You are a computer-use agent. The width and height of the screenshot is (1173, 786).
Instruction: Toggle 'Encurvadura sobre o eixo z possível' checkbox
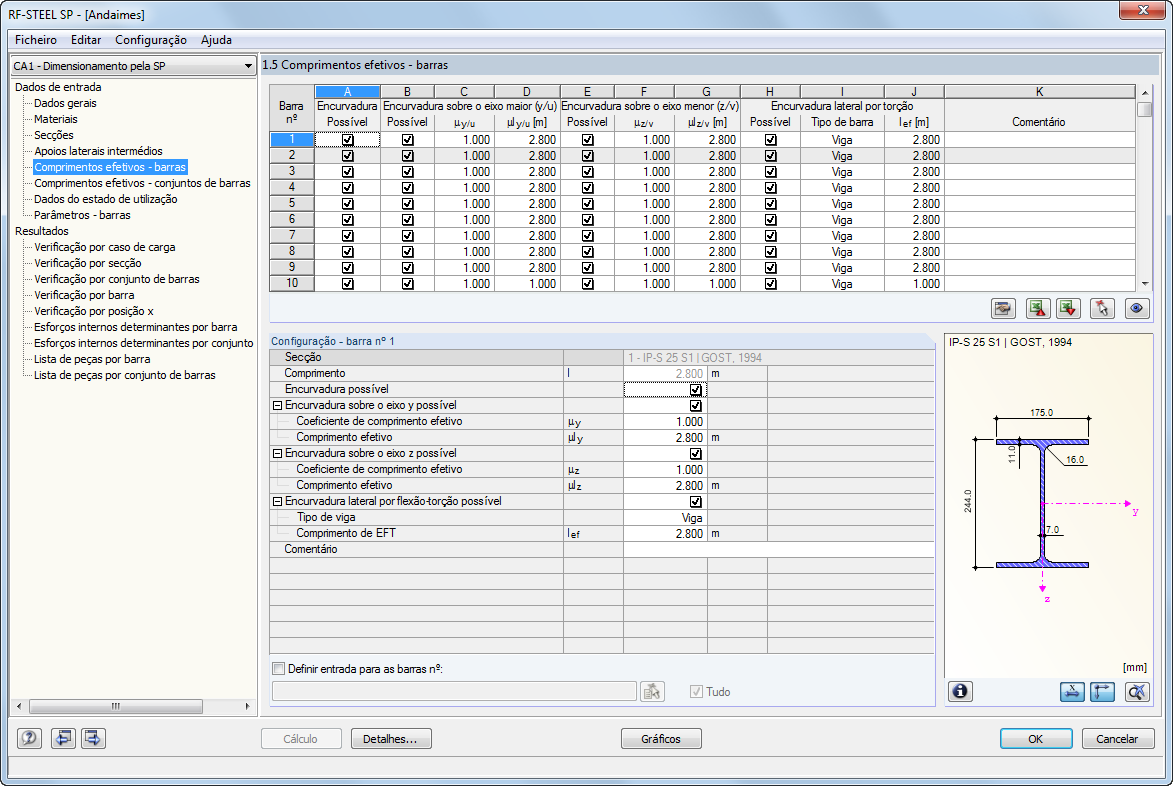[696, 453]
